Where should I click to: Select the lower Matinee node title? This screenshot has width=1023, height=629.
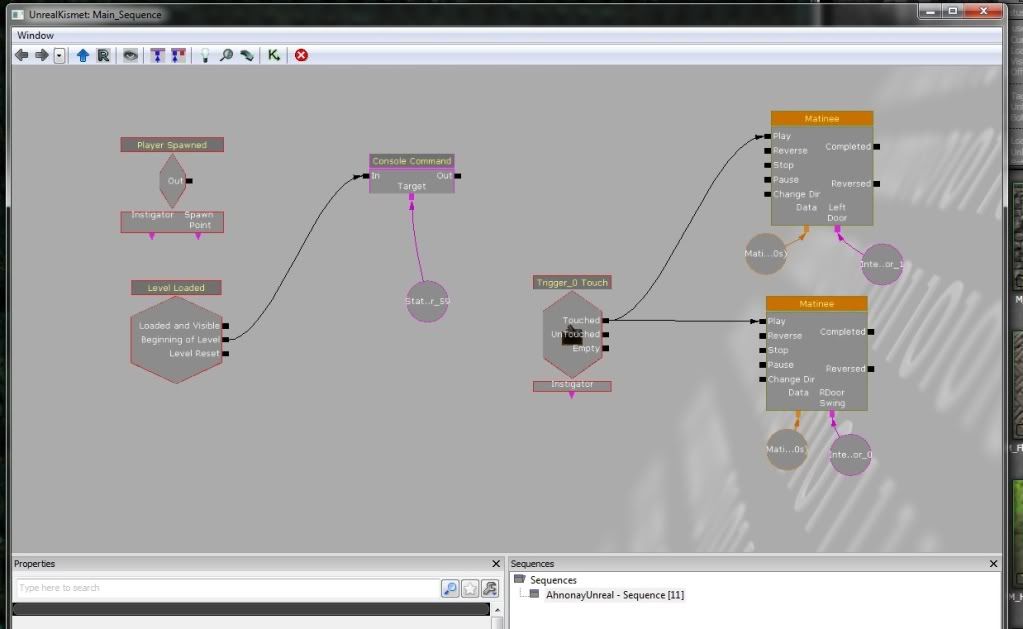[x=817, y=304]
